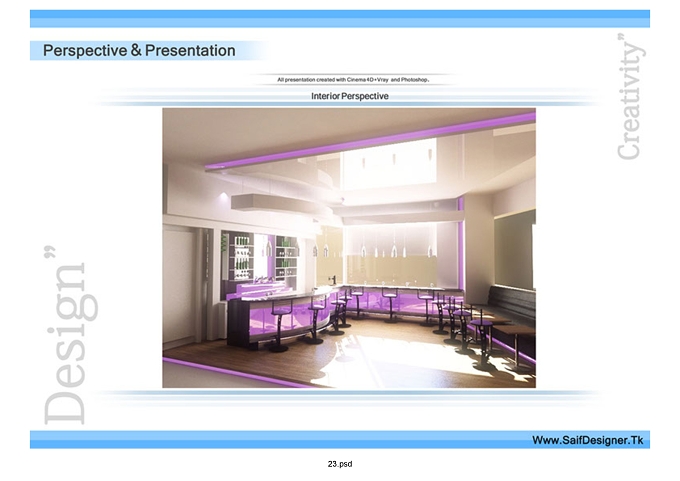Viewport: 680px width, 481px height.
Task: Click the Cinema 4D+Vray and Photoshop caption
Action: point(353,80)
